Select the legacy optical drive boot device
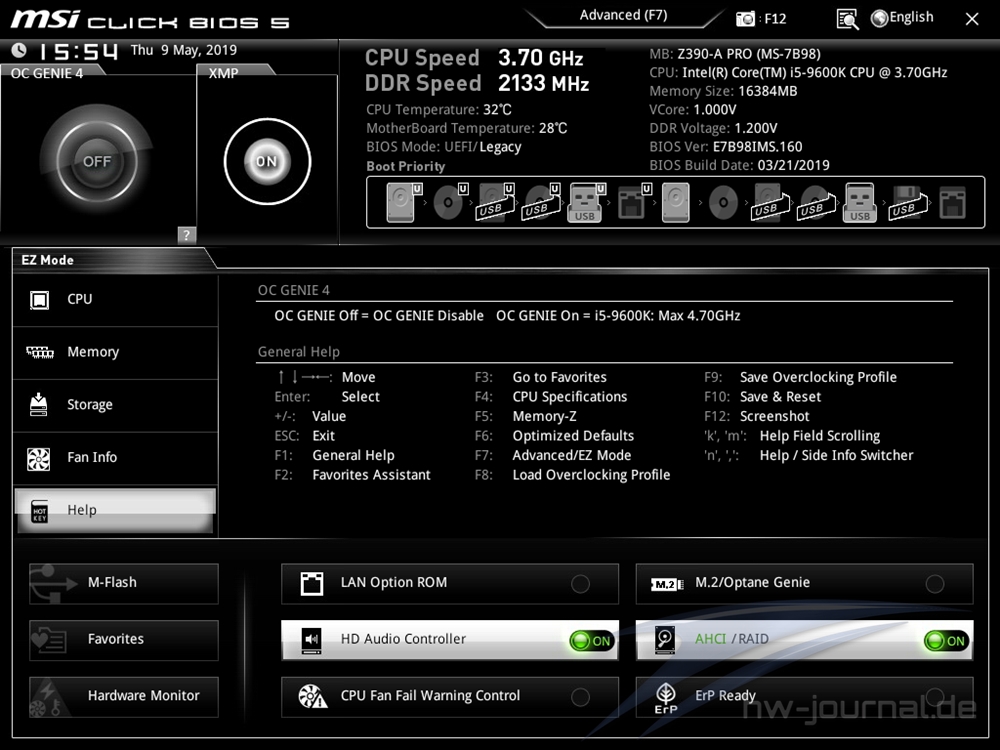The width and height of the screenshot is (1000, 750). click(x=723, y=203)
